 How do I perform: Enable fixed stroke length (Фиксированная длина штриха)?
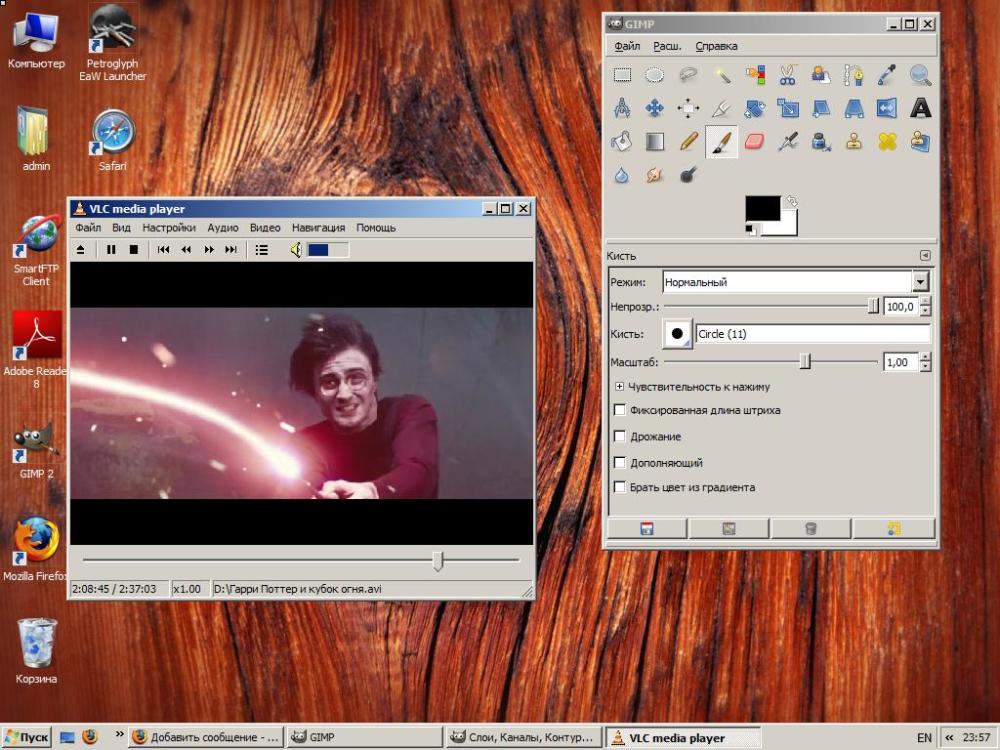pyautogui.click(x=619, y=410)
